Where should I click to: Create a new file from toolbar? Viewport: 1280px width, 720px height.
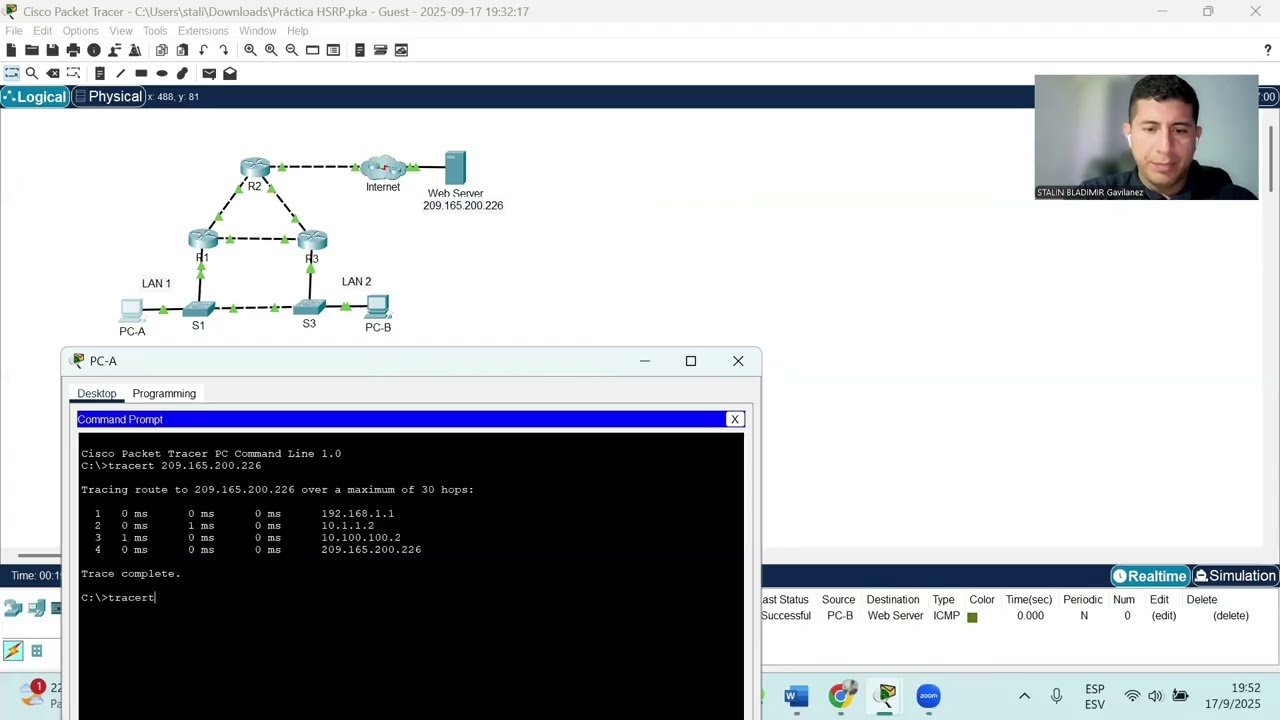11,50
